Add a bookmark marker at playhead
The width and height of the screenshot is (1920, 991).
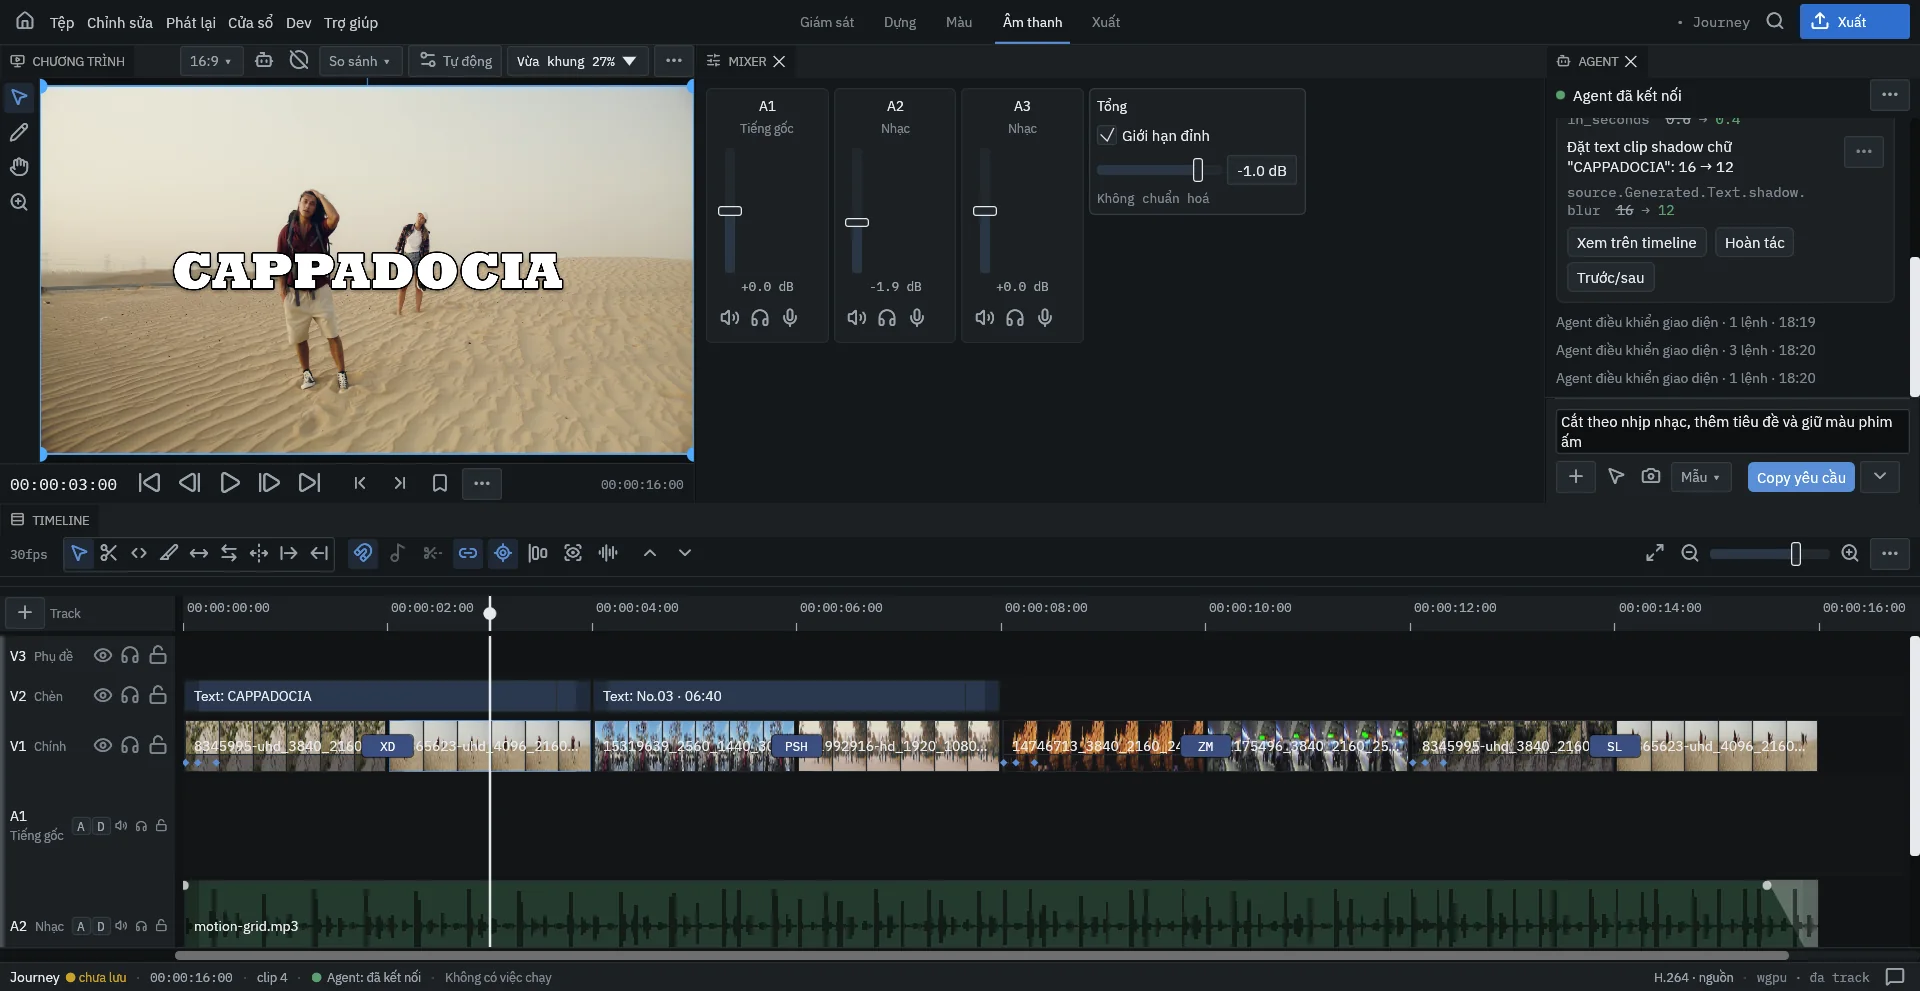tap(440, 484)
